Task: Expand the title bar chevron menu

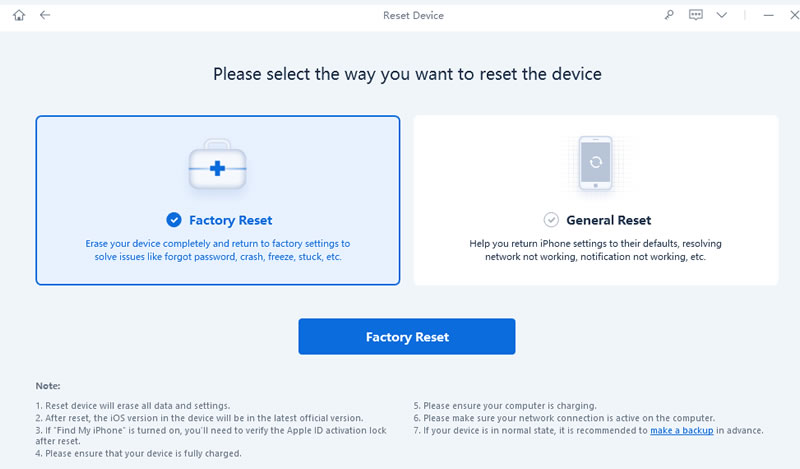Action: (721, 15)
